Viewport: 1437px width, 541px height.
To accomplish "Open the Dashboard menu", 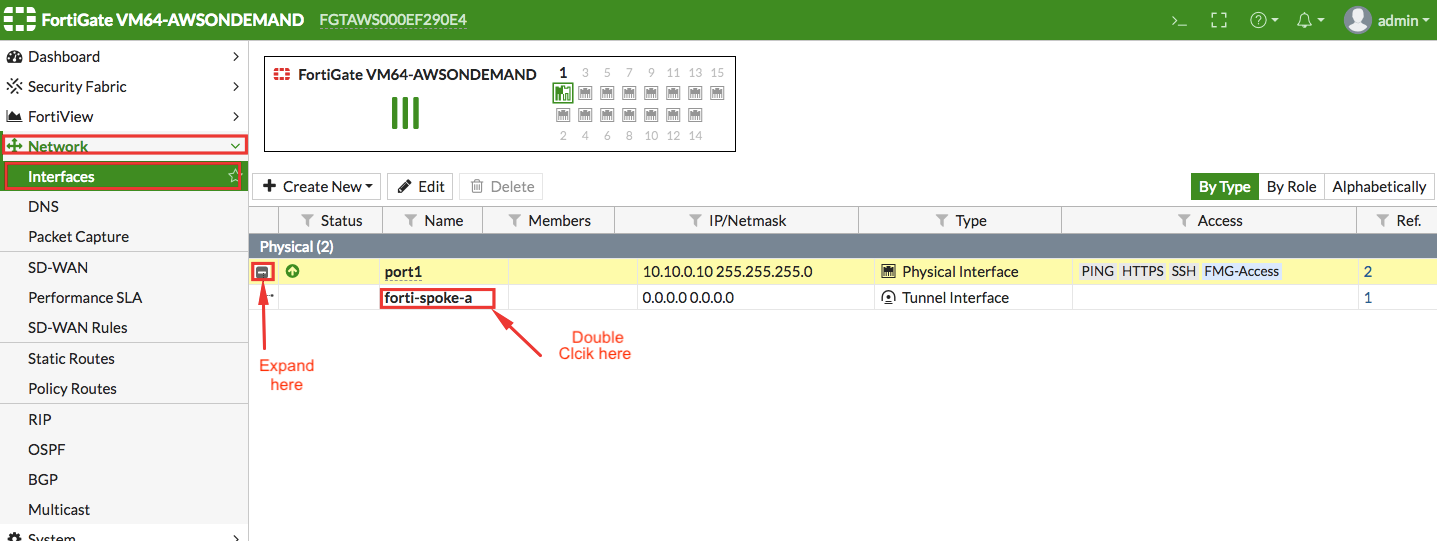I will click(x=124, y=56).
